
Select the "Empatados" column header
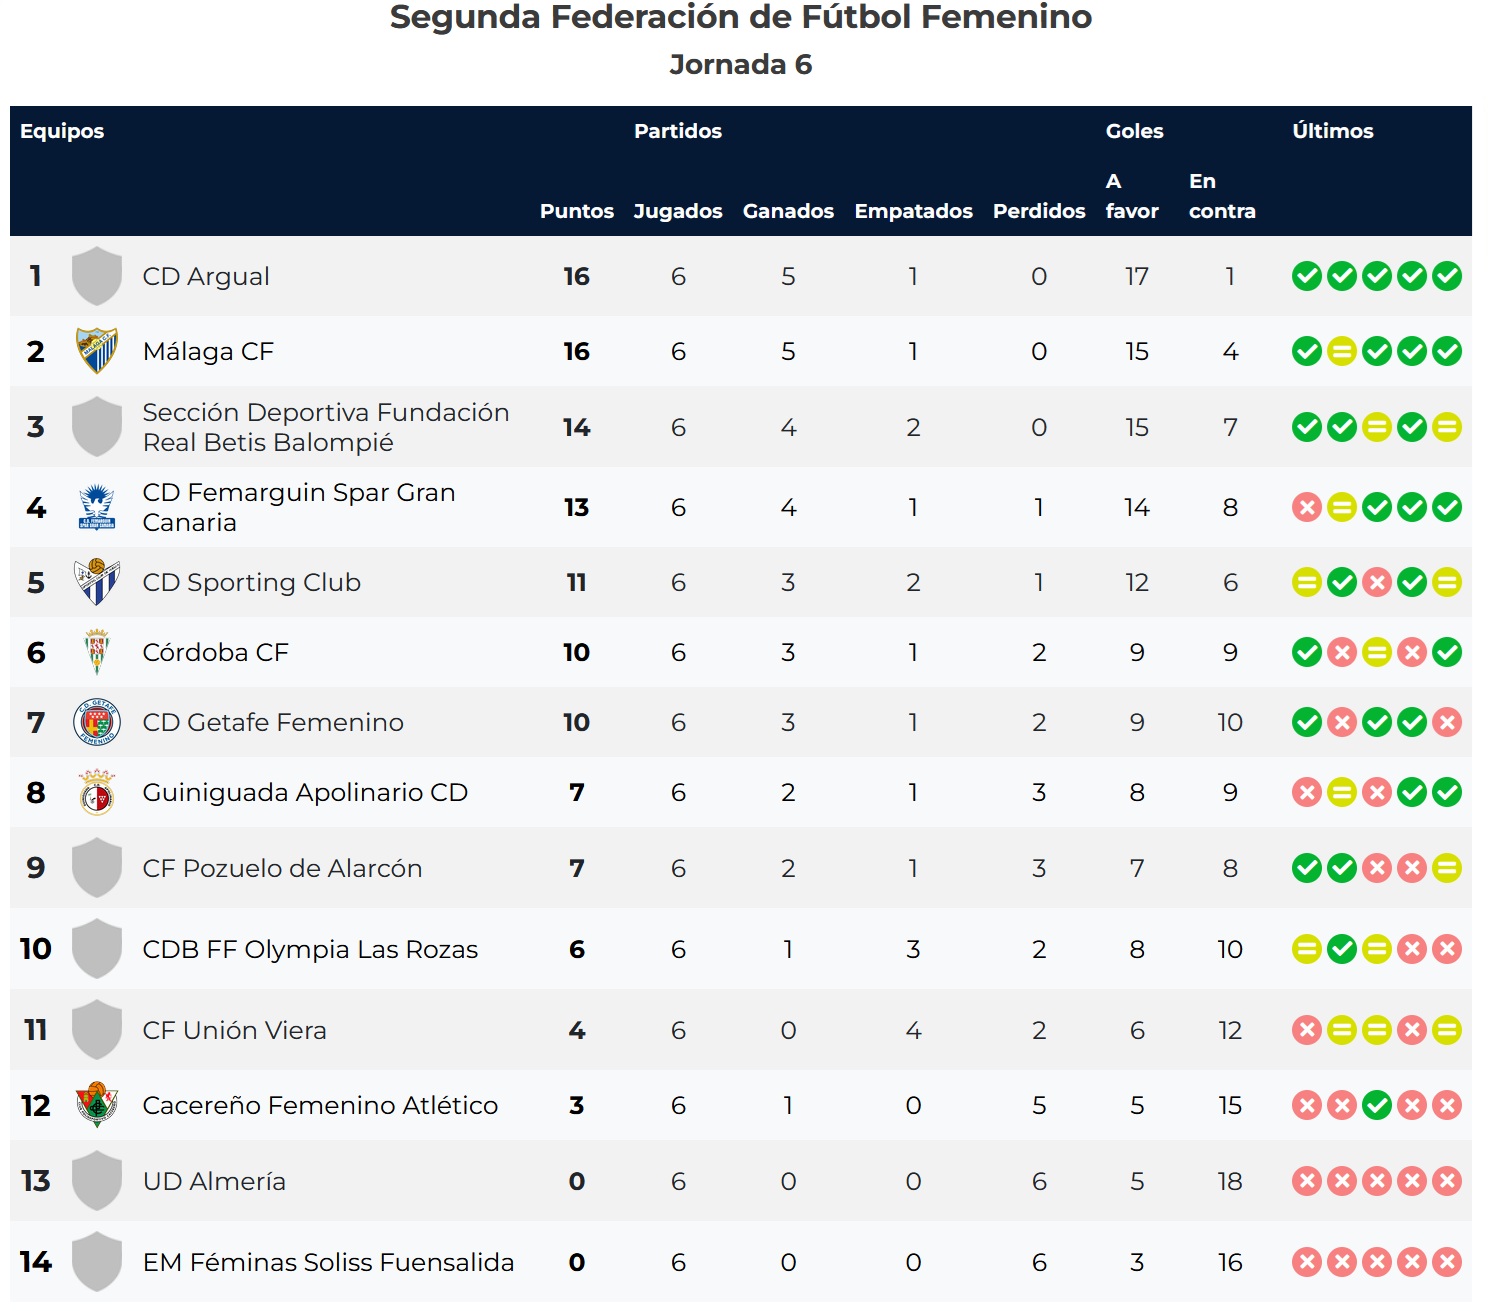tap(913, 211)
